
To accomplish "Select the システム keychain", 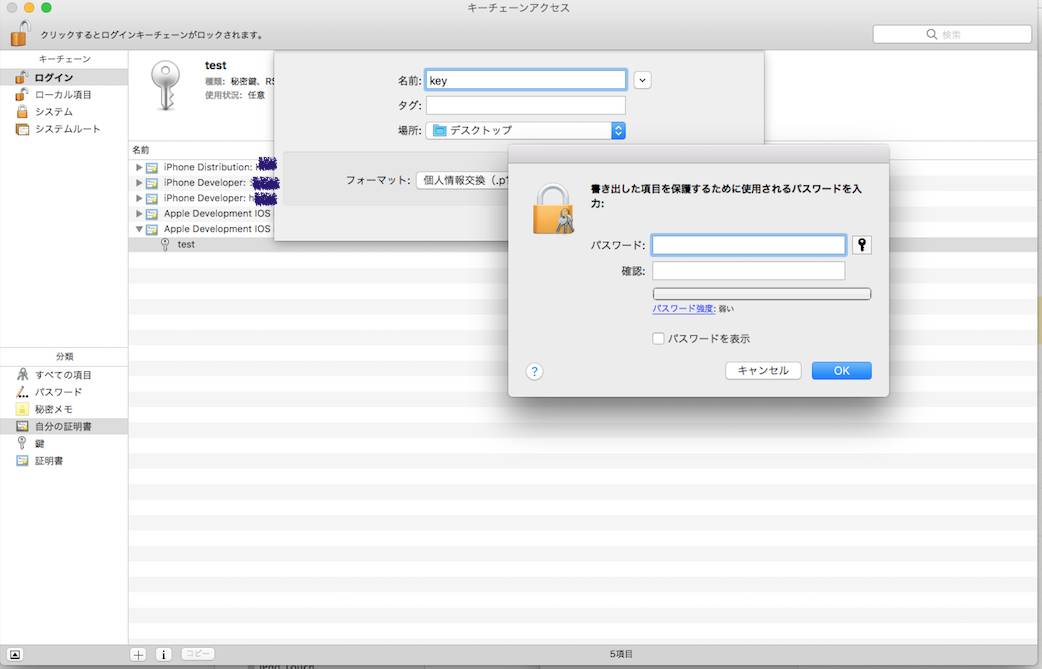I will pos(64,112).
